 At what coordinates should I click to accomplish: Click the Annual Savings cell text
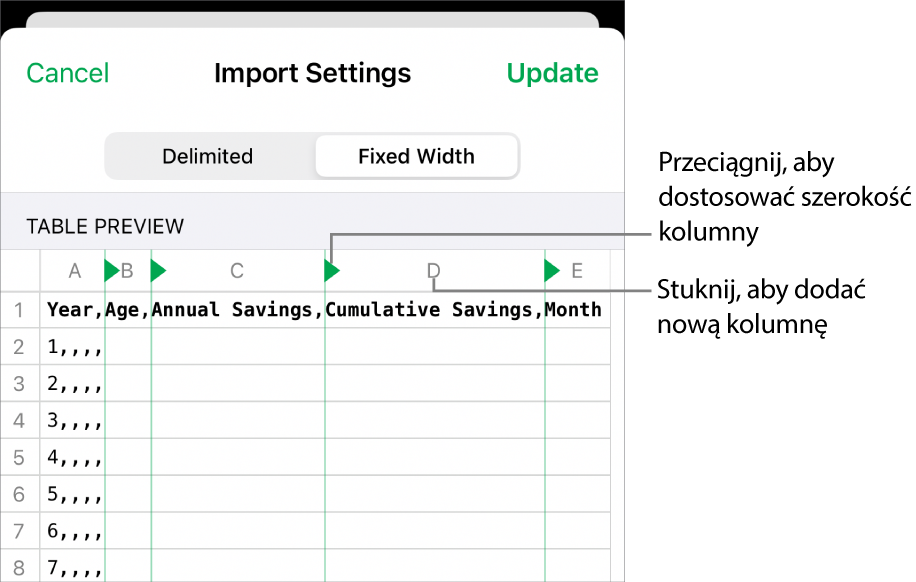click(x=234, y=309)
